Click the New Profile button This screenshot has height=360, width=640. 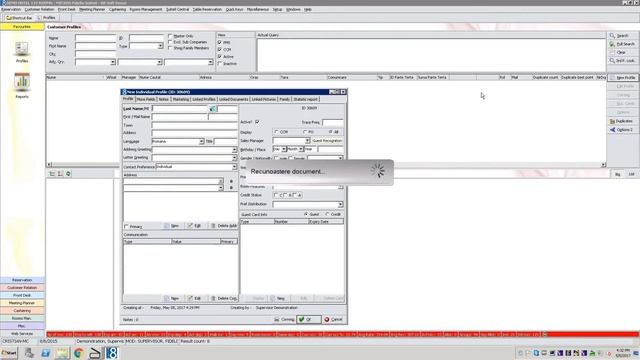tap(622, 78)
